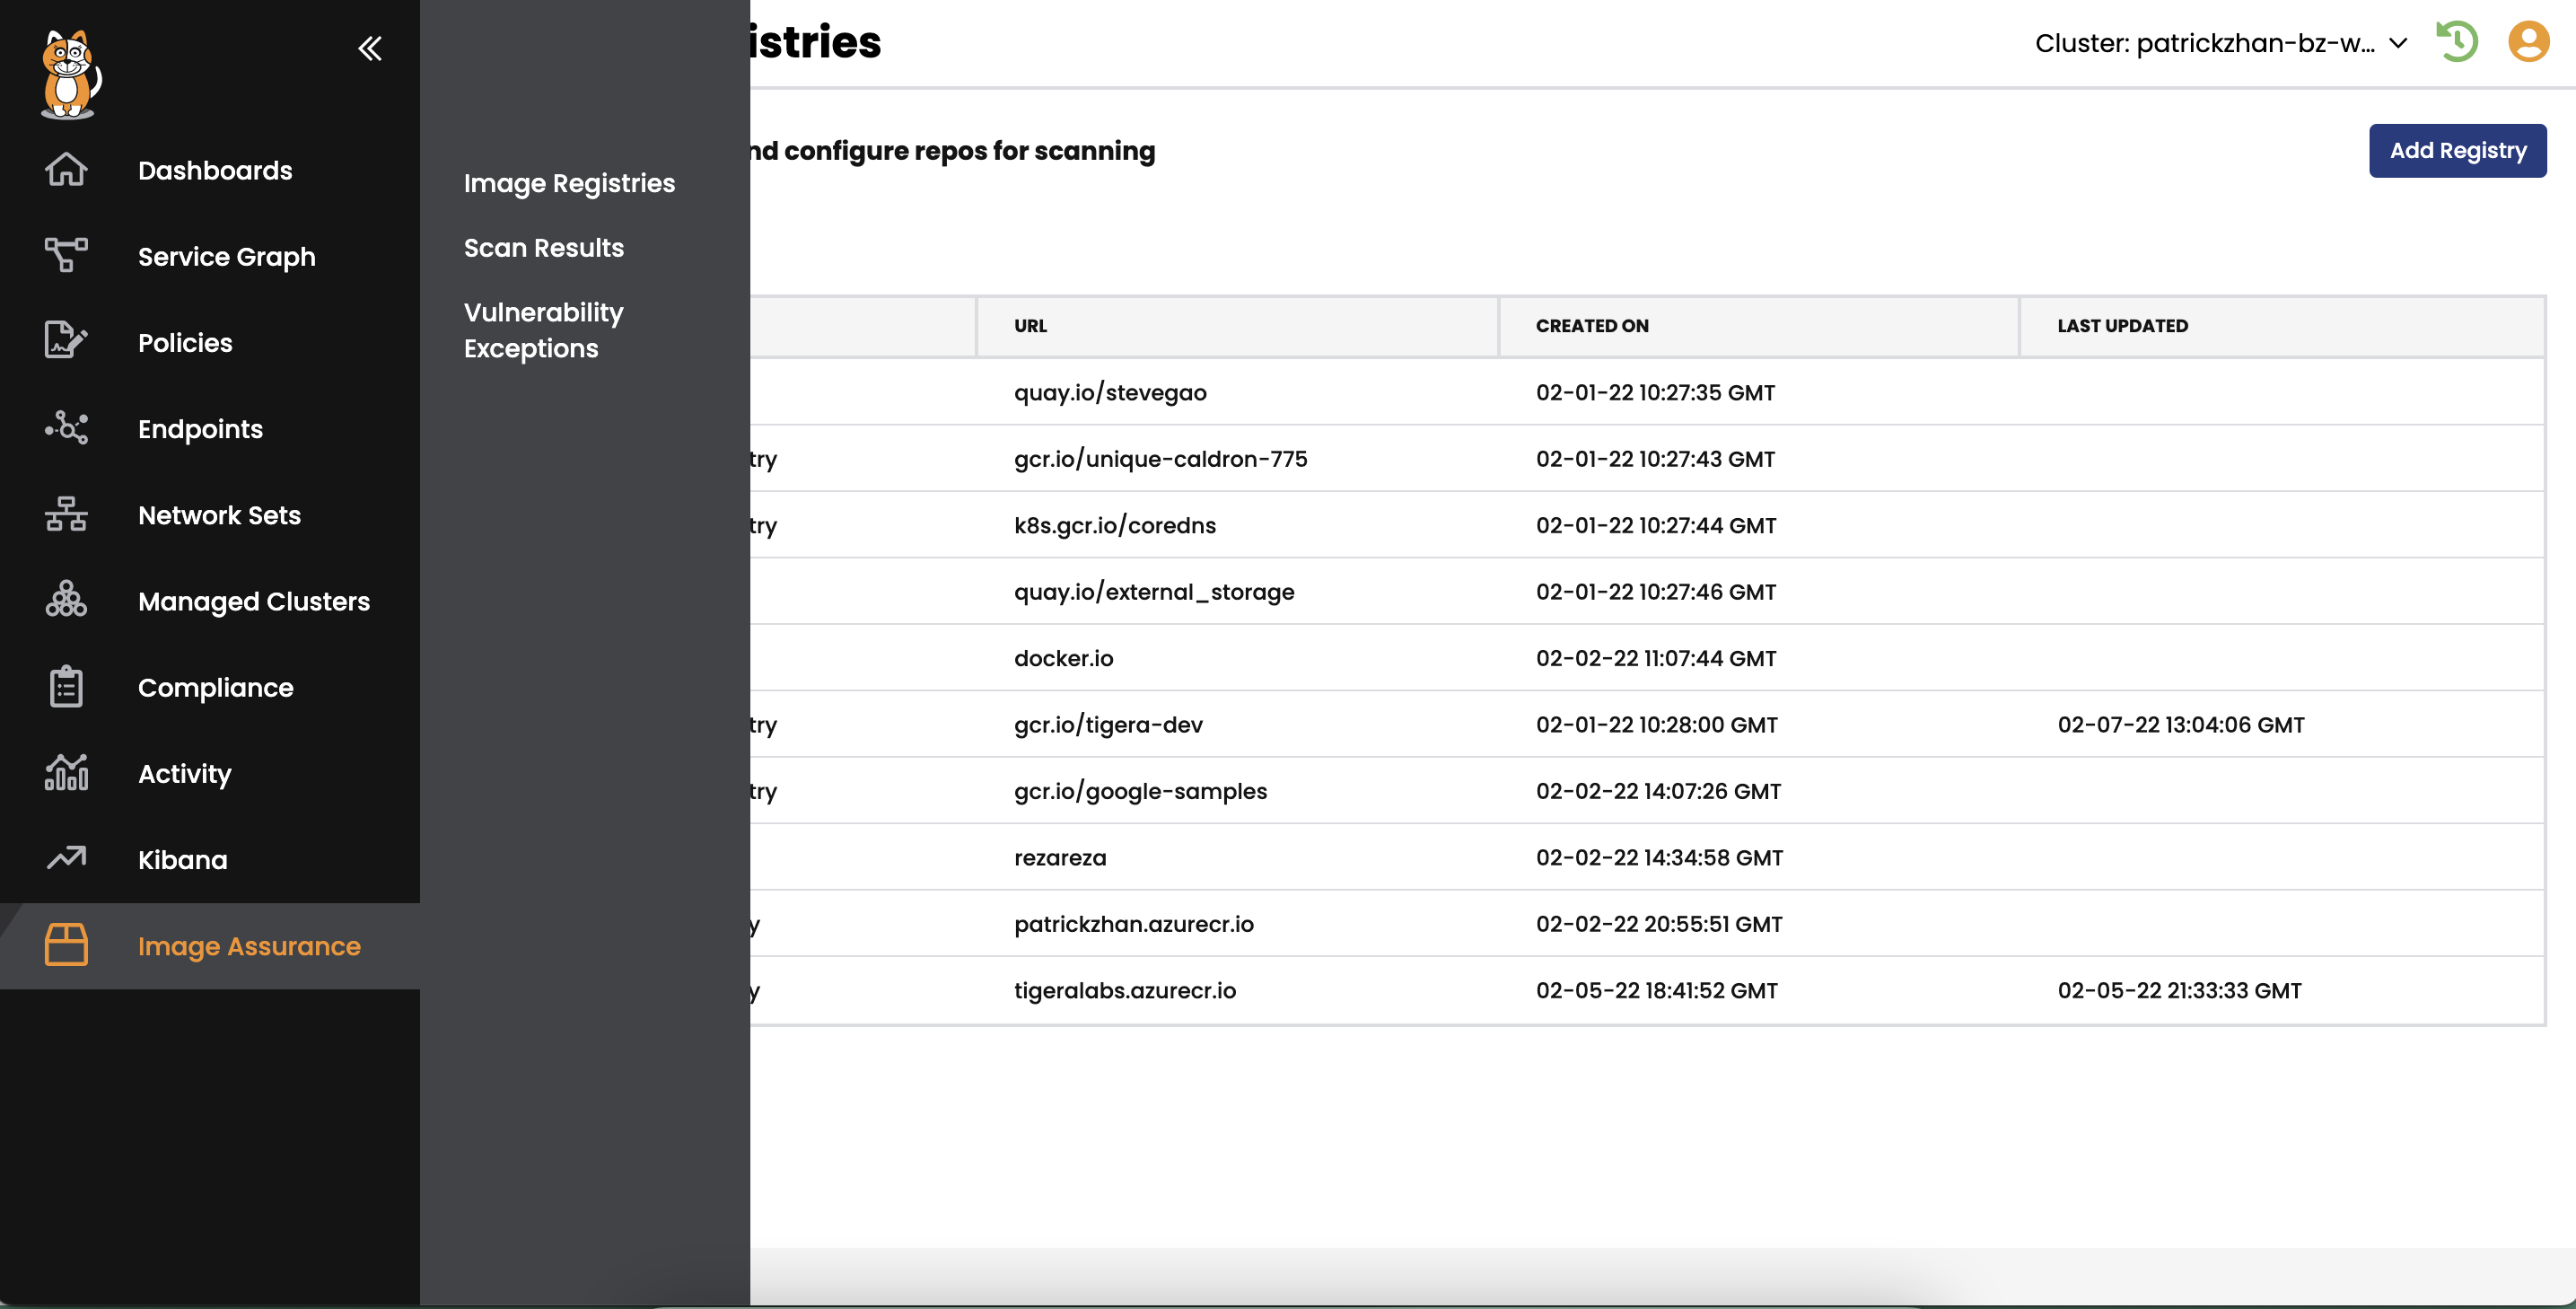Screen dimensions: 2576x1309
Task: Click created date 02-01-22 10:27:43 GMT
Action: click(x=1655, y=458)
